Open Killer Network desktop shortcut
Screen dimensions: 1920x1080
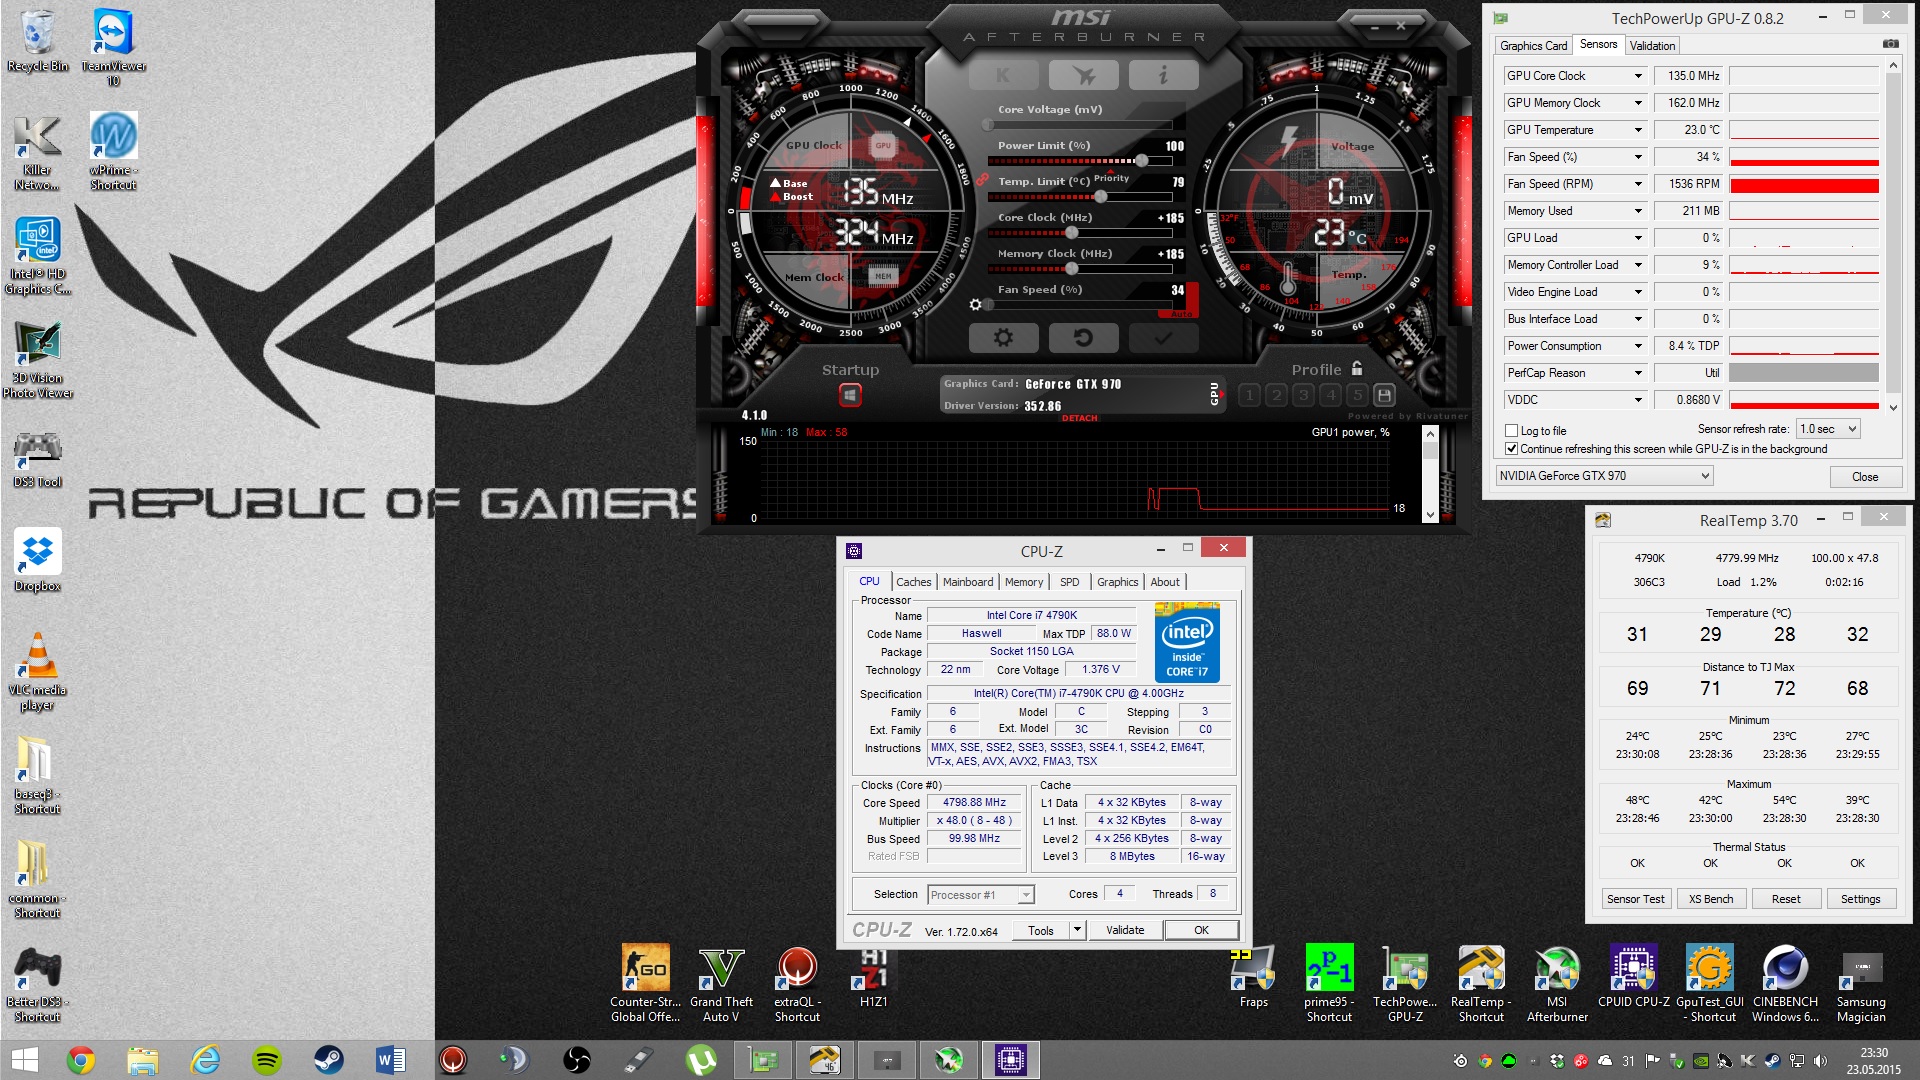38,152
